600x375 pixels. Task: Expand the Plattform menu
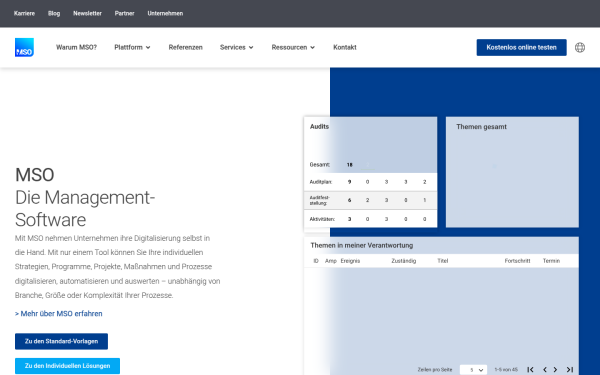132,47
